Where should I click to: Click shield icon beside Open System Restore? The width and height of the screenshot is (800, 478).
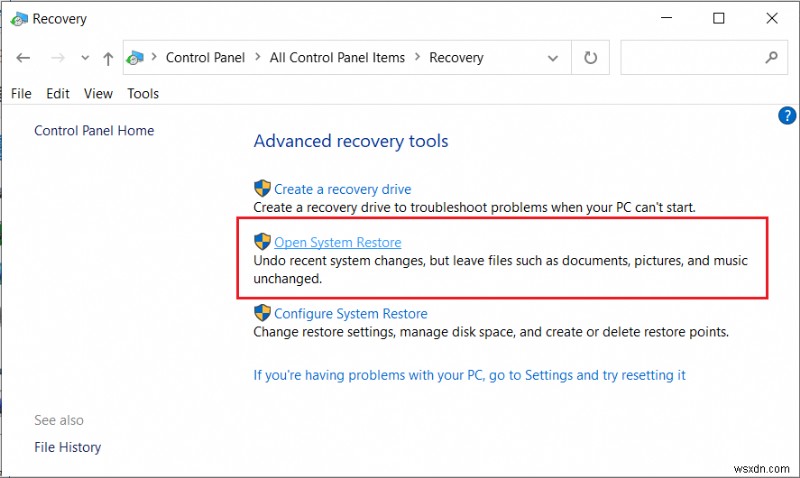[262, 242]
